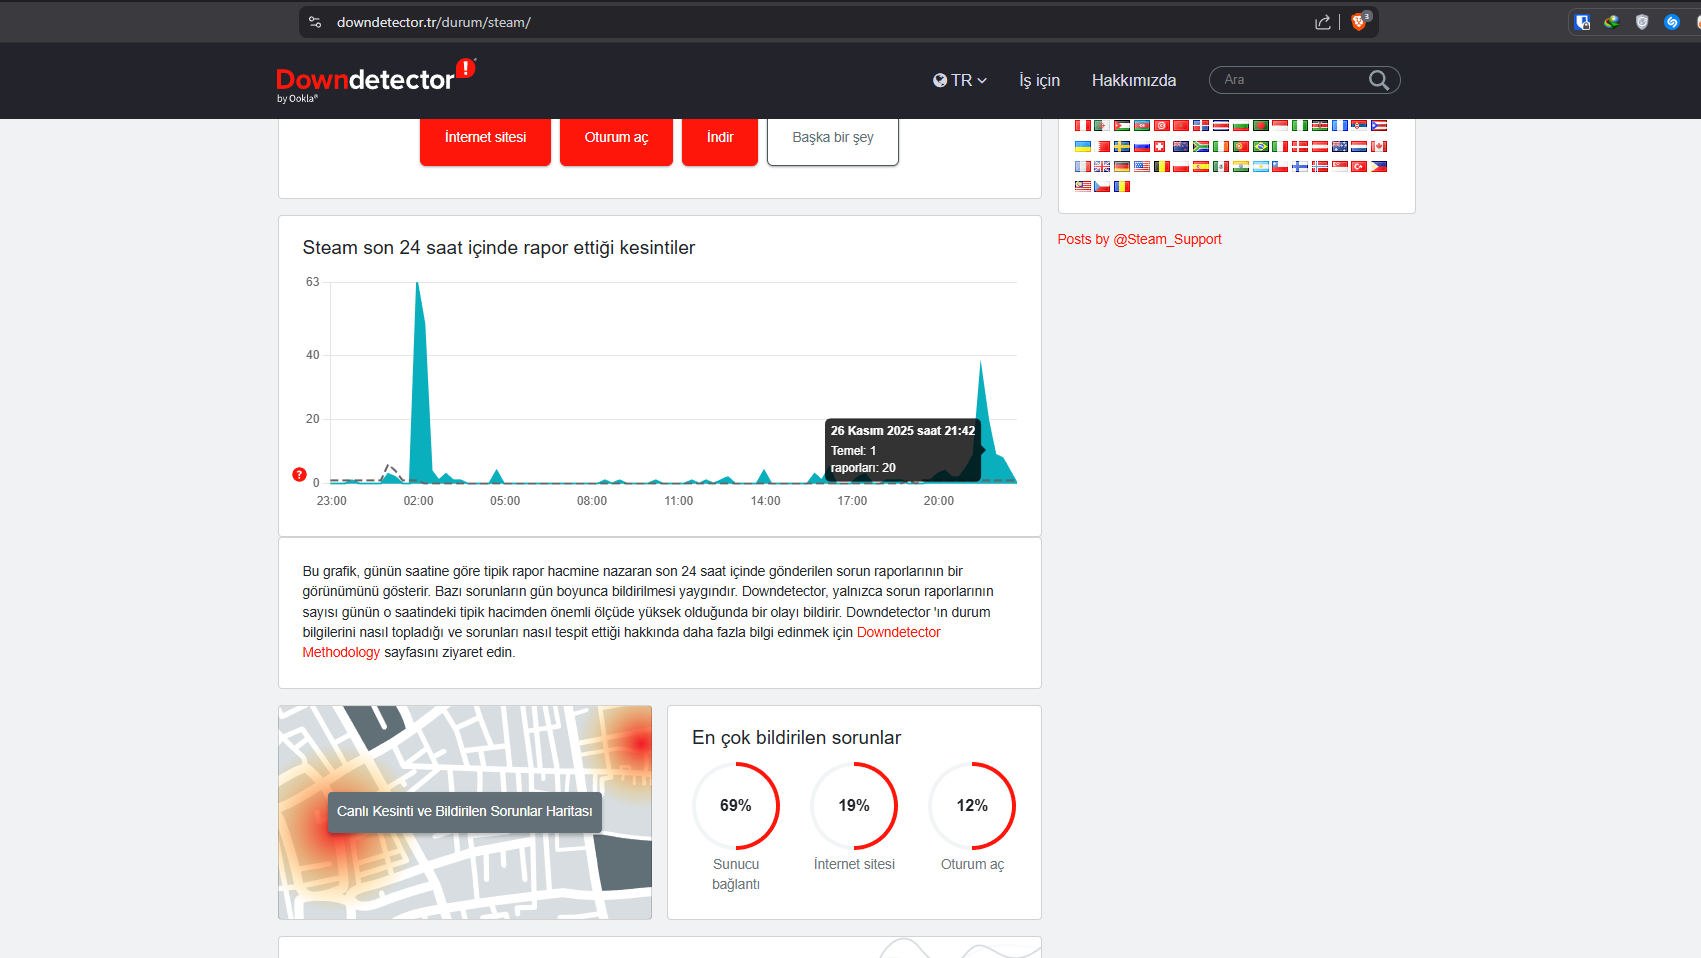Click the browser address bar URL

pos(434,22)
